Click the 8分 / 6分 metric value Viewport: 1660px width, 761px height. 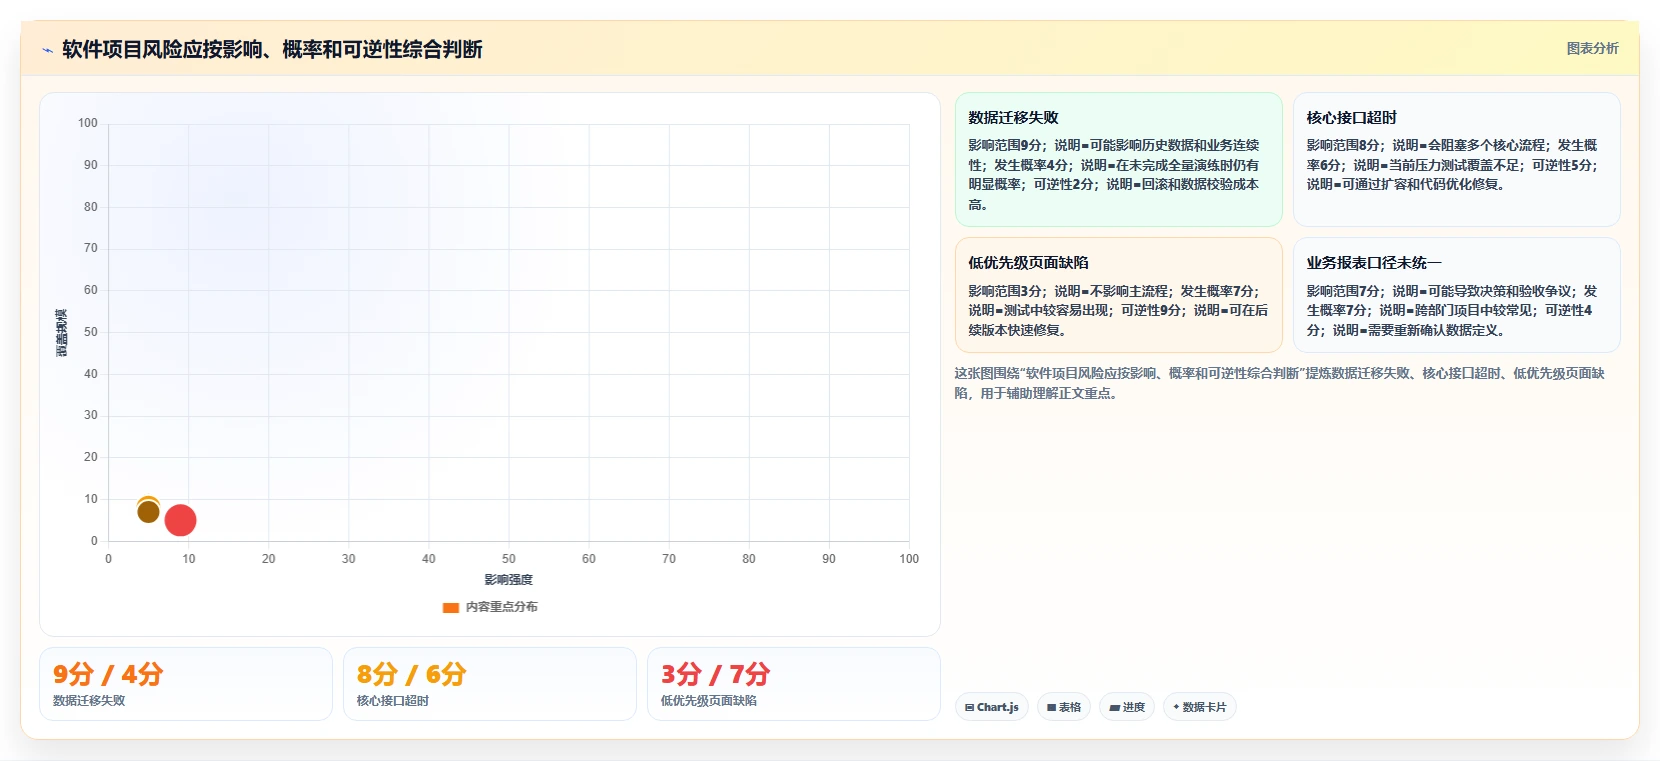click(x=411, y=674)
